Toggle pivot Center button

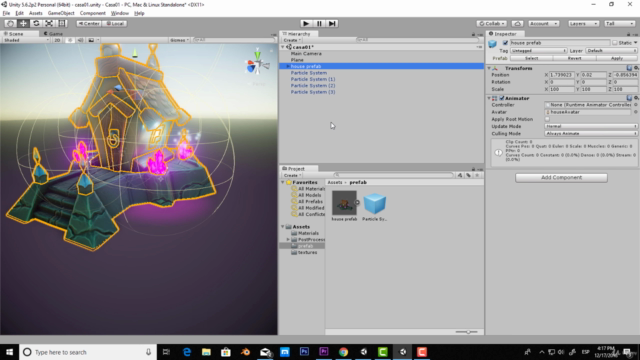click(89, 24)
